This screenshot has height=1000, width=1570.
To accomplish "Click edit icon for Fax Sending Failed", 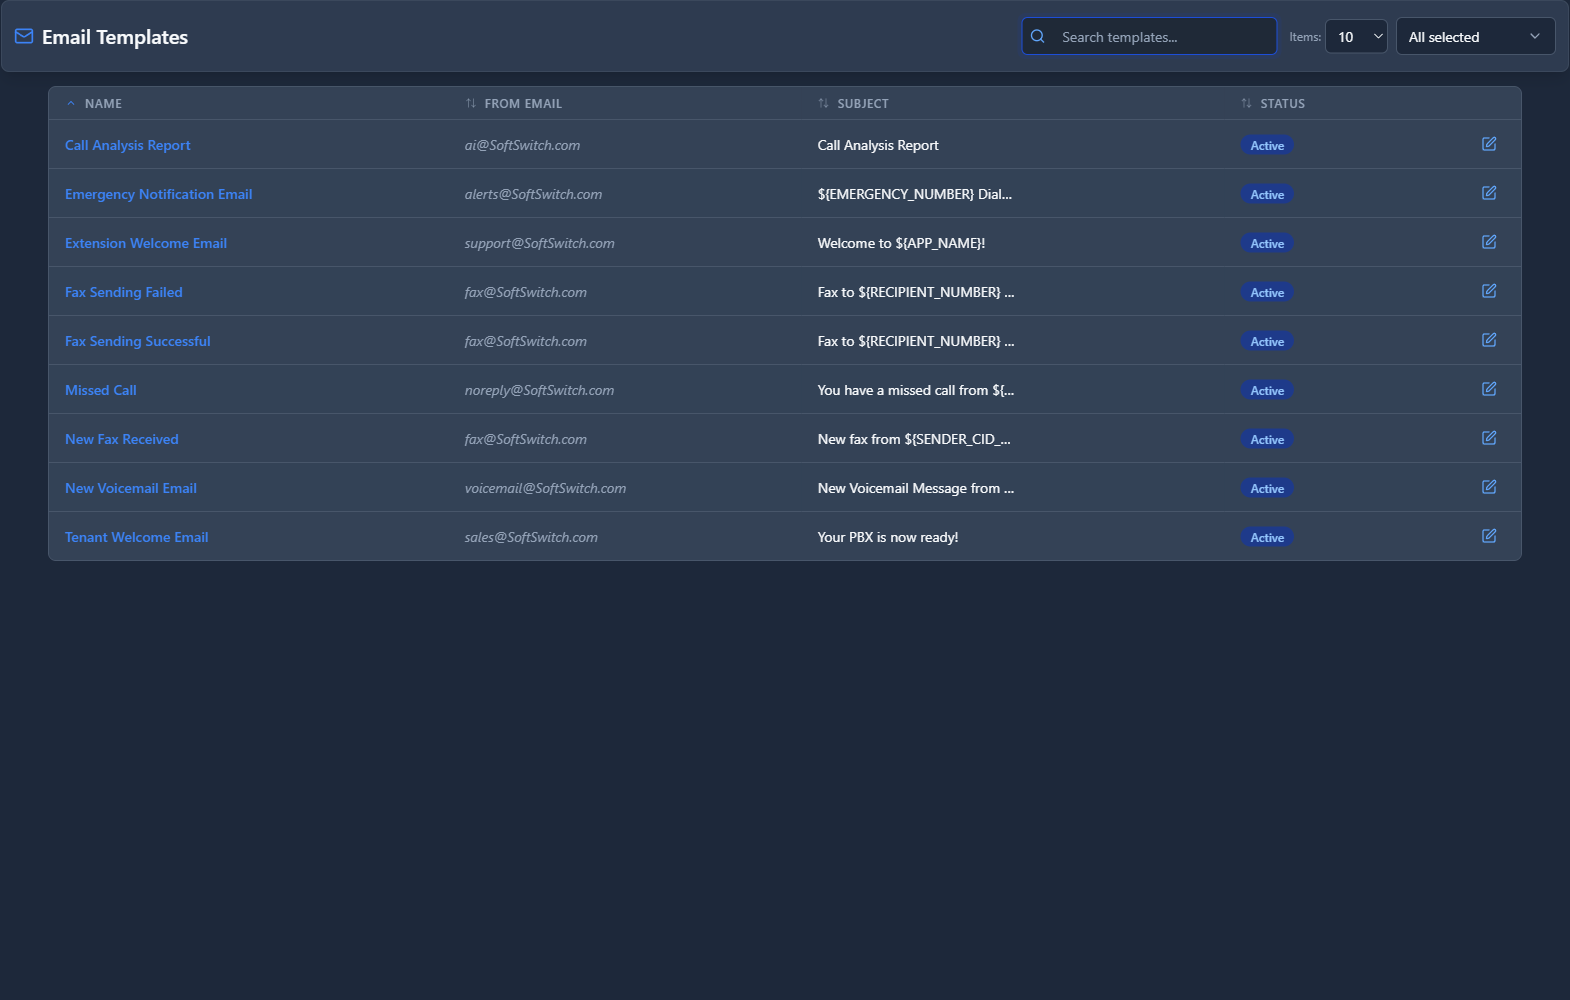I will pyautogui.click(x=1489, y=291).
